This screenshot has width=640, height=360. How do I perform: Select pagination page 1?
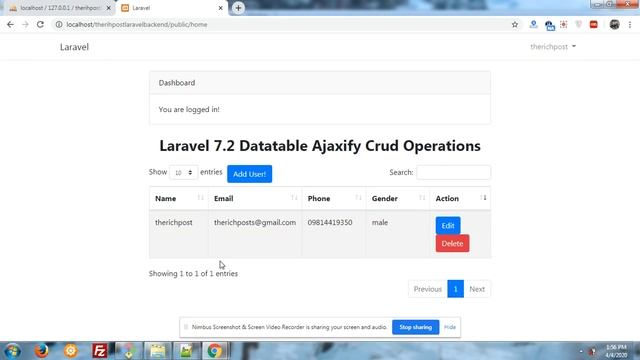click(456, 289)
